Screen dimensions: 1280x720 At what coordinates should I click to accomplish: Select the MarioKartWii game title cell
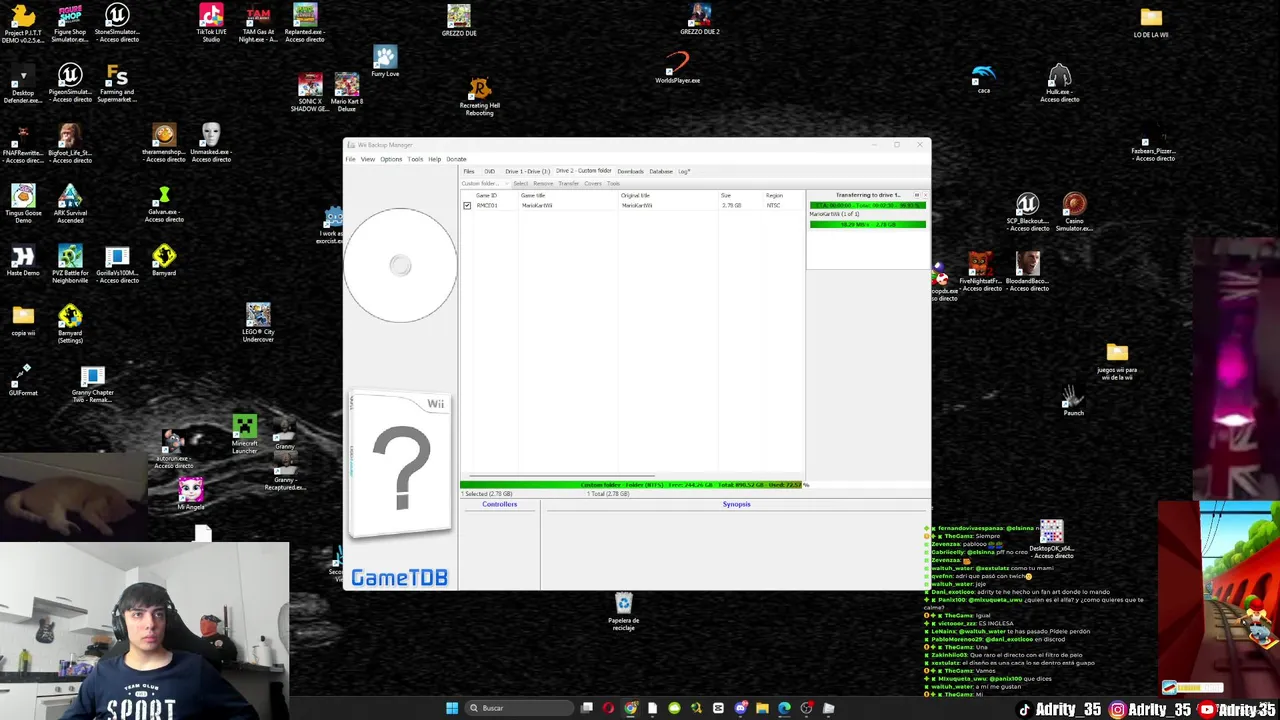[x=537, y=205]
